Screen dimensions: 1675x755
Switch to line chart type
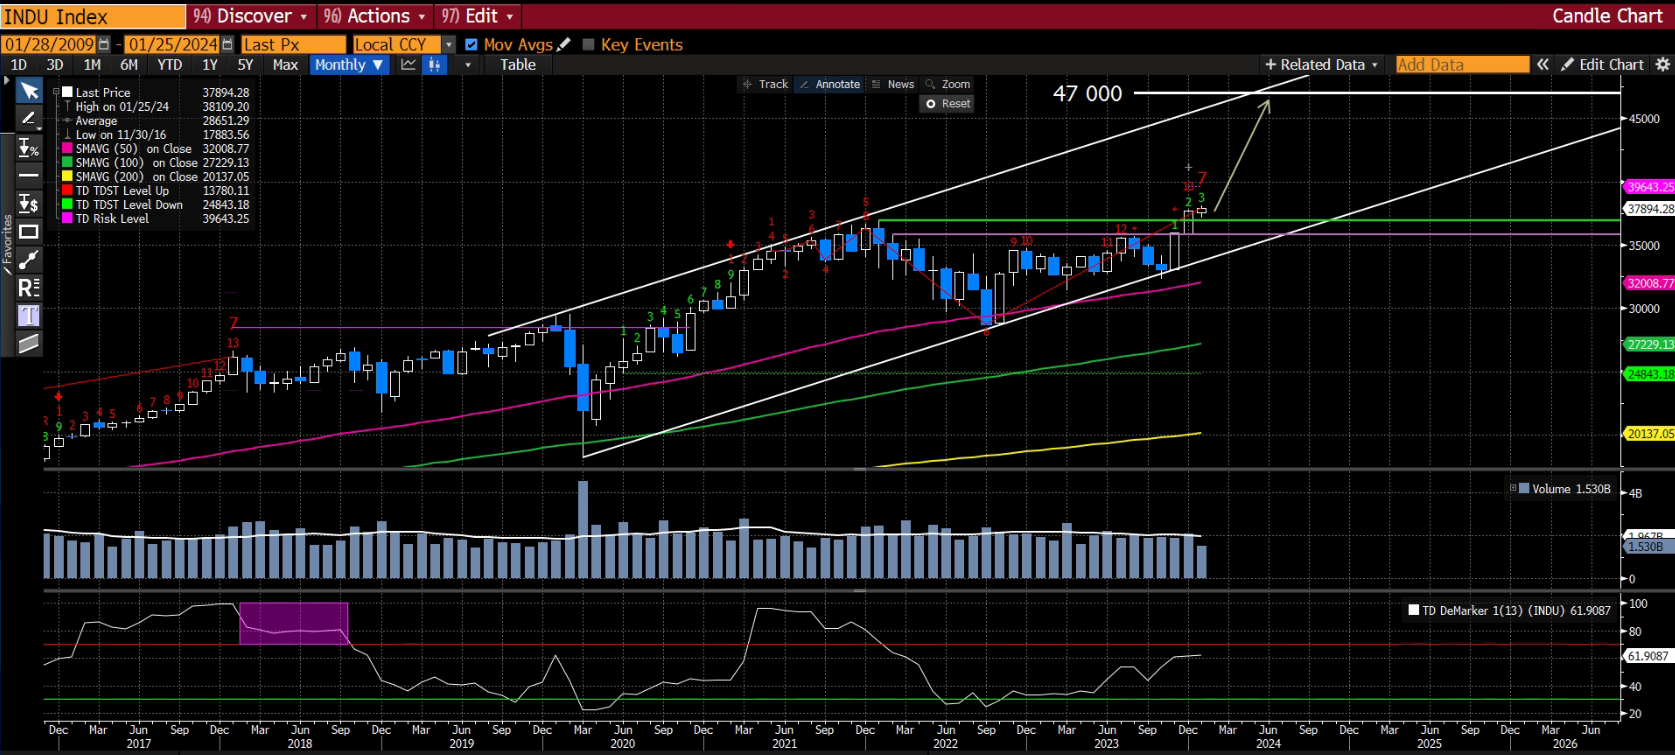point(408,65)
